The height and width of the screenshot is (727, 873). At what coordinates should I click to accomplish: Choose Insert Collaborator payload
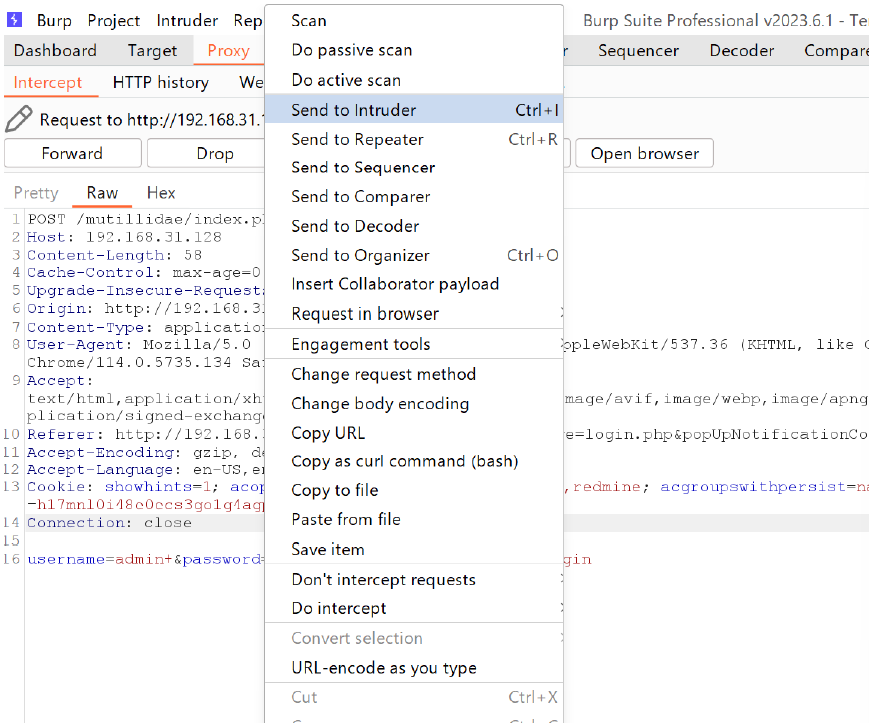tap(414, 284)
